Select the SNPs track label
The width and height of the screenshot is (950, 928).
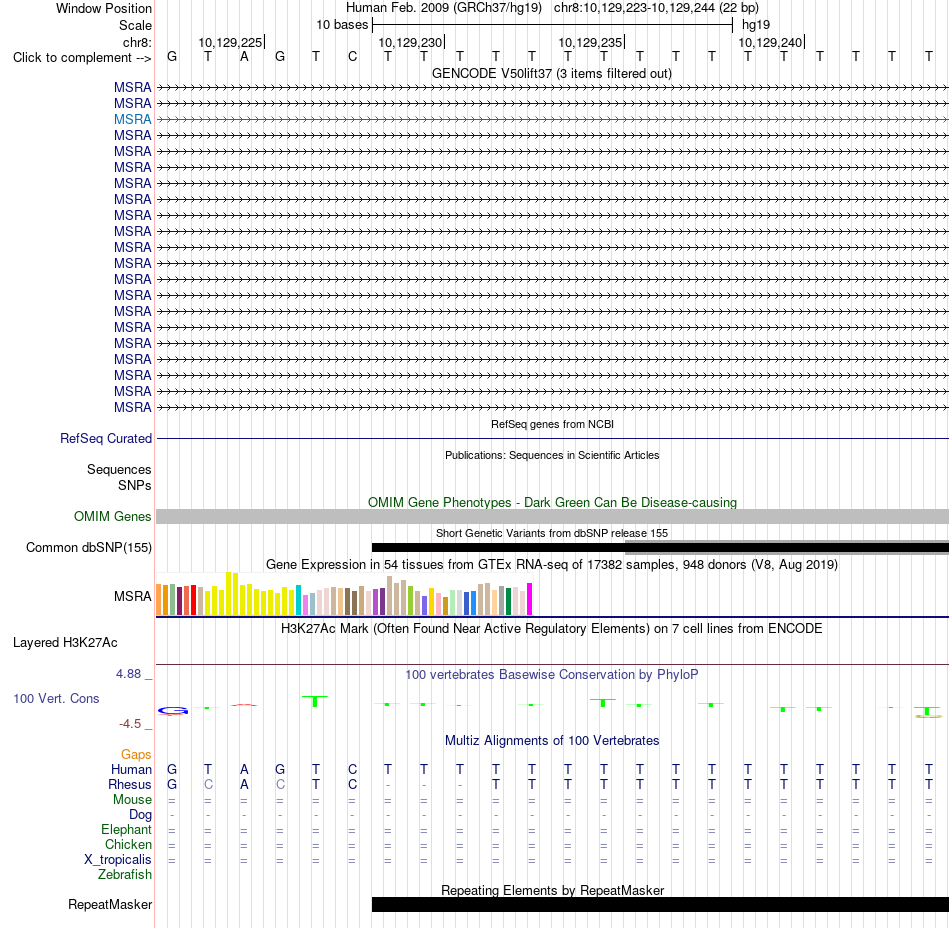point(135,485)
